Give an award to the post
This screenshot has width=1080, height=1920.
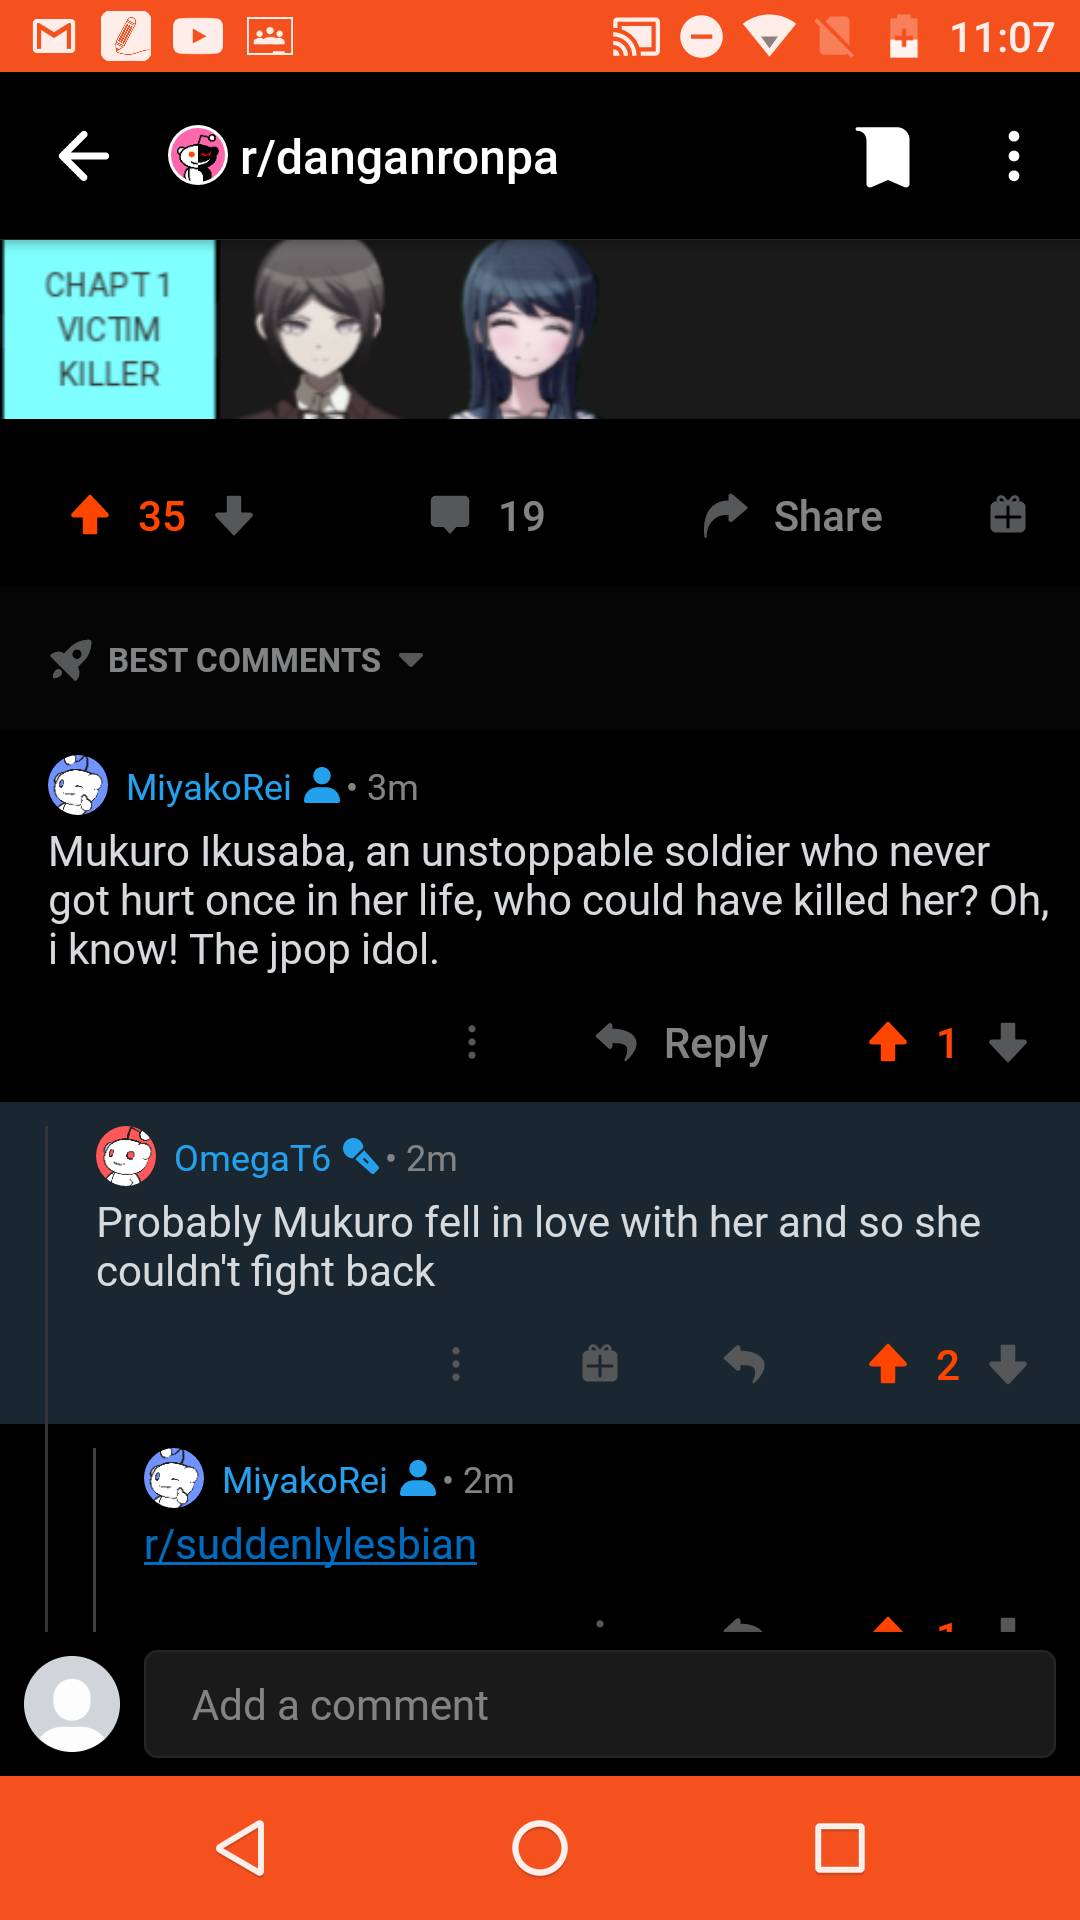[1007, 516]
